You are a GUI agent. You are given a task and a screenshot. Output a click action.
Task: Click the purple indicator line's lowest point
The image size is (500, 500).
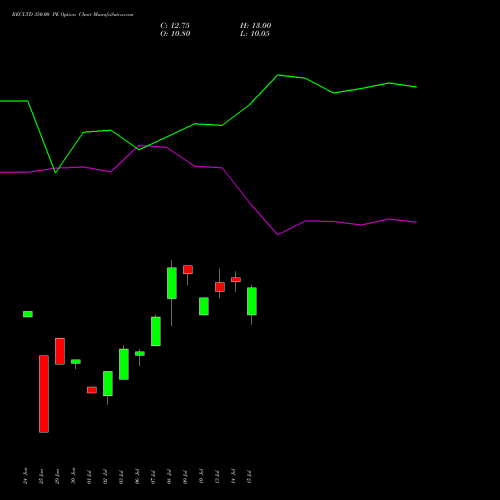click(278, 235)
